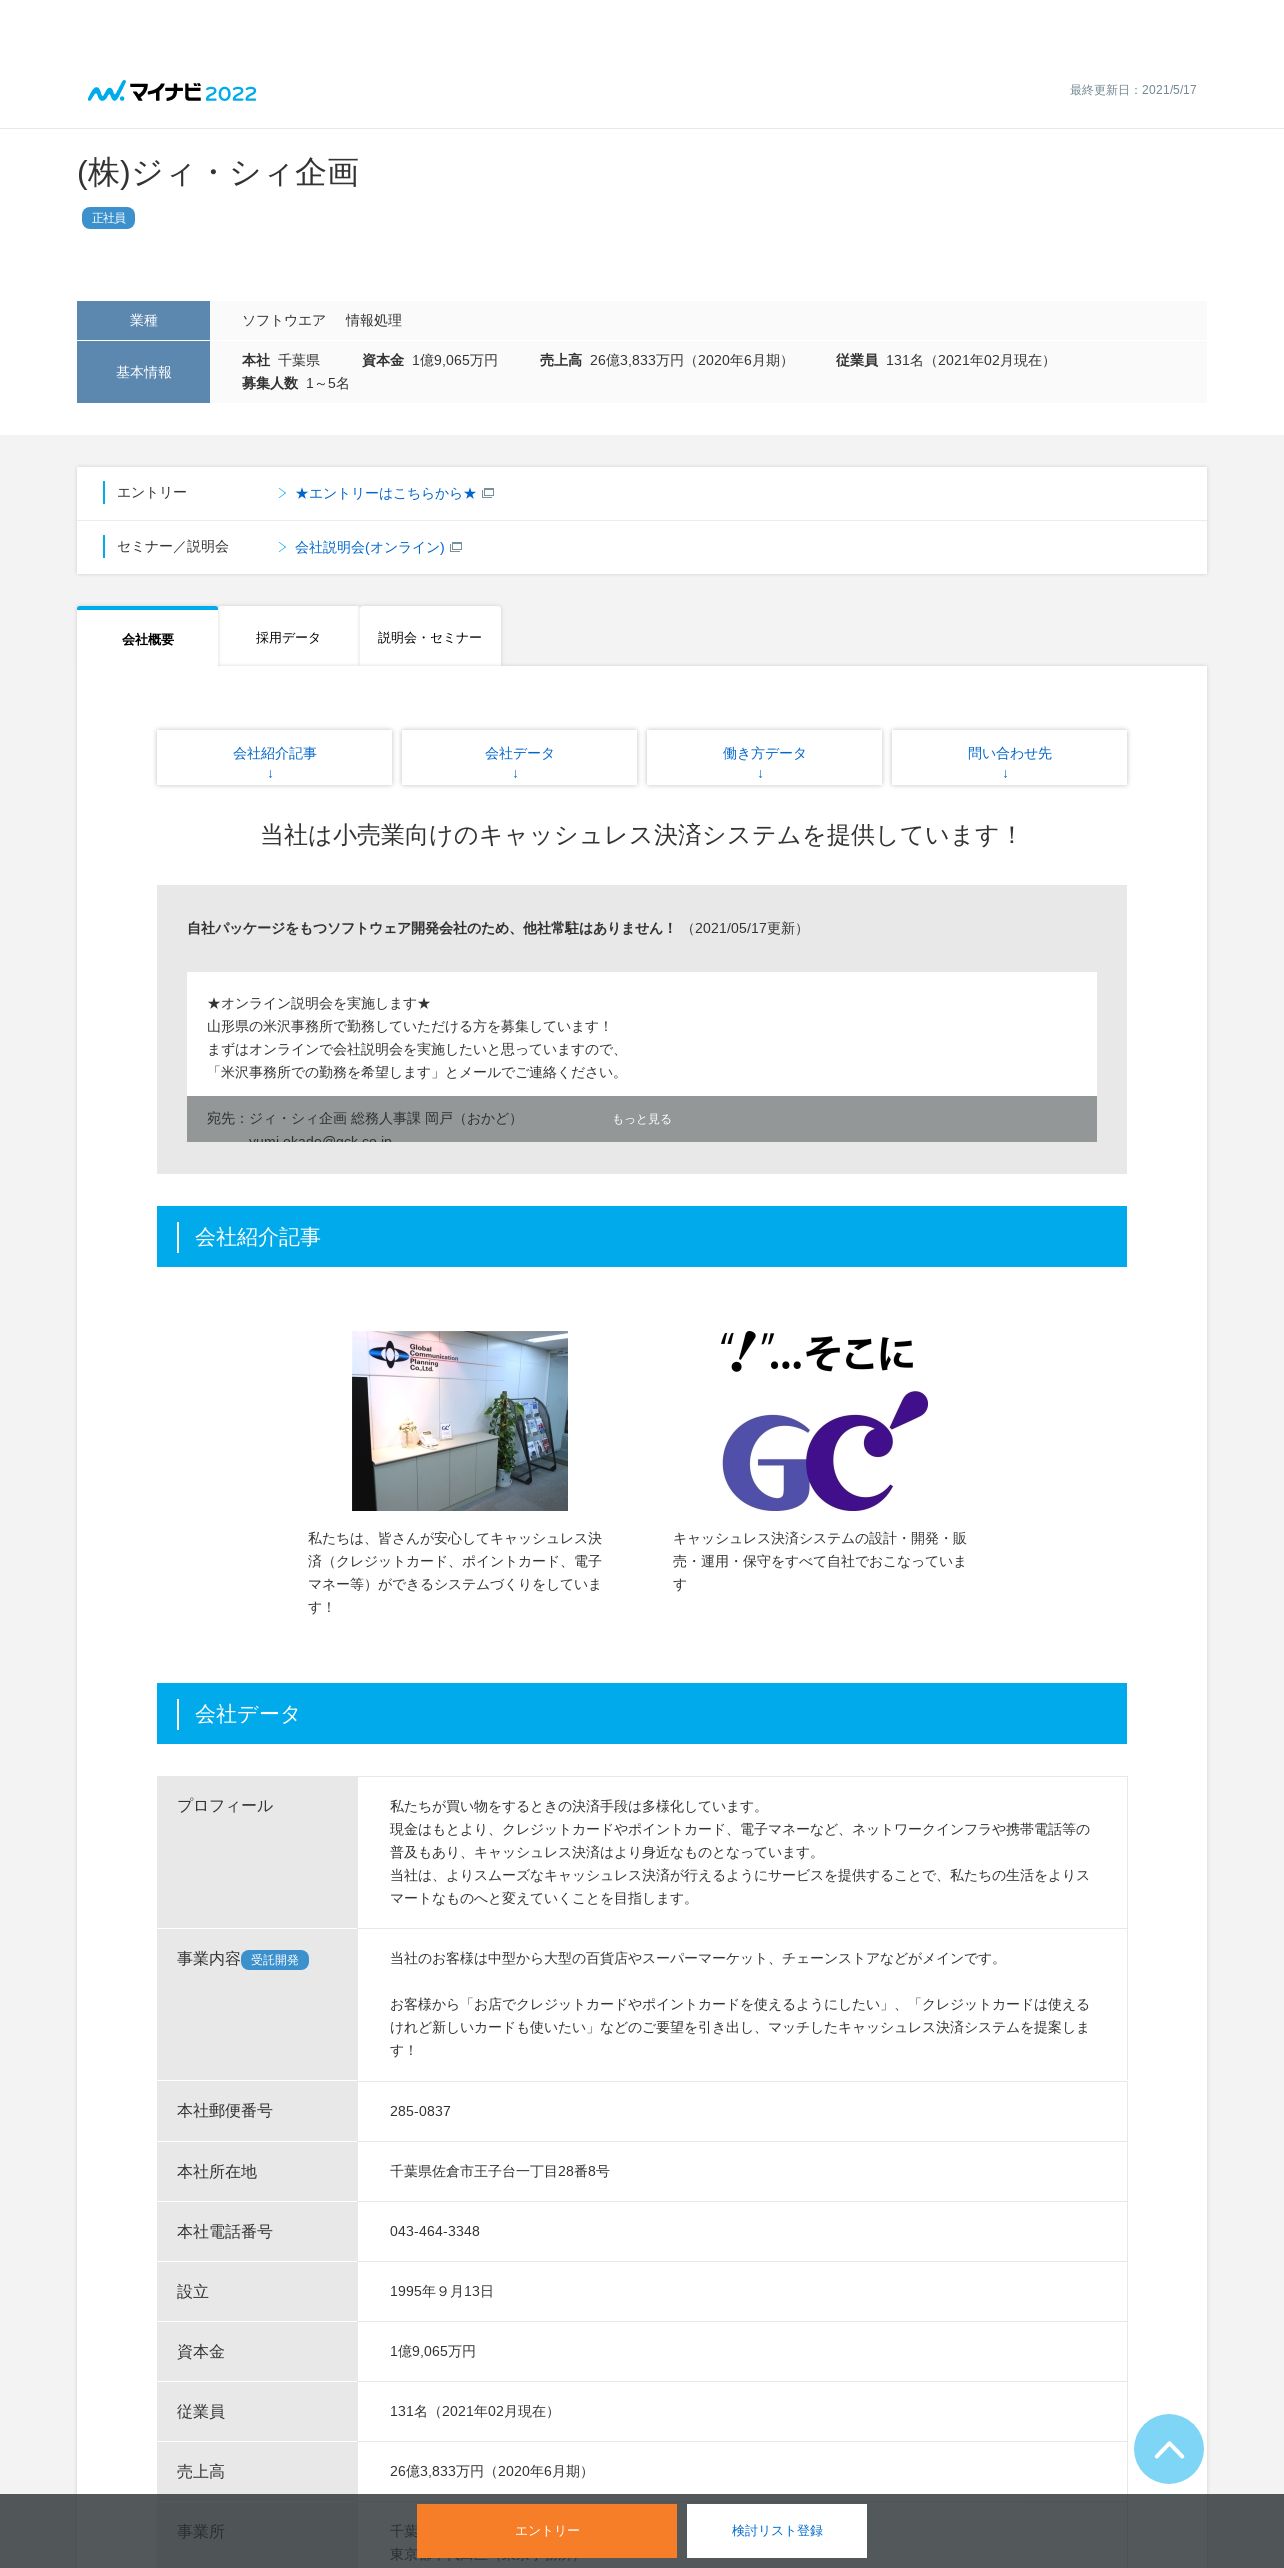
Task: Expand the notice with もっと見る
Action: 642,1119
